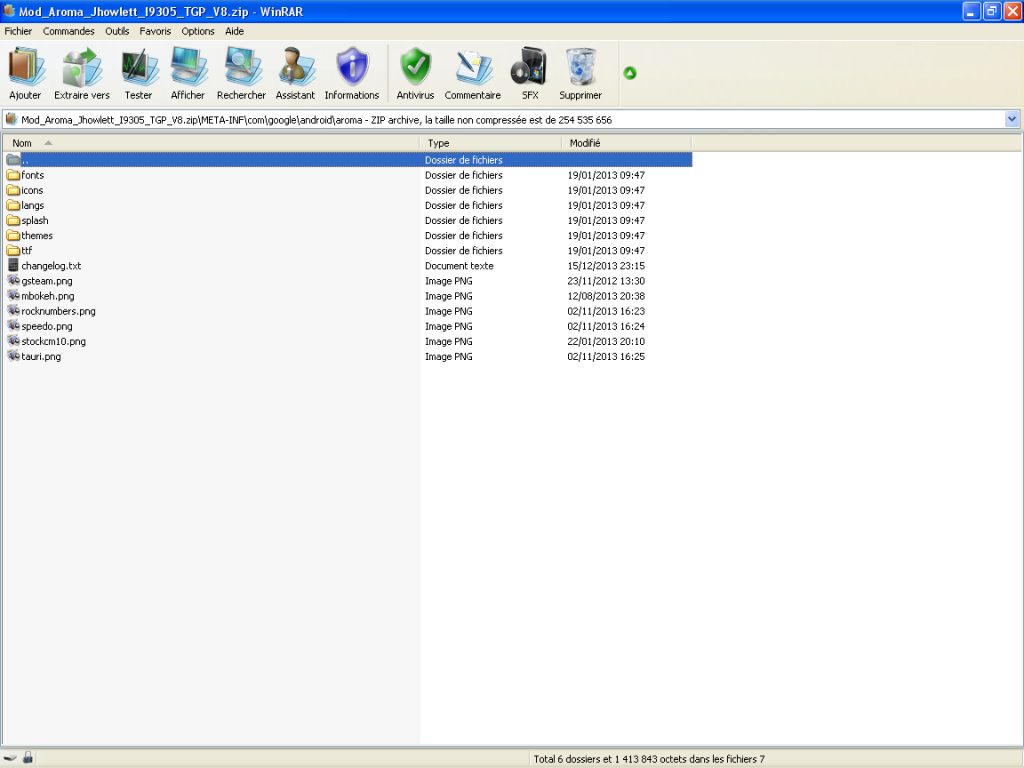Run the Tester archive tool

pos(138,73)
